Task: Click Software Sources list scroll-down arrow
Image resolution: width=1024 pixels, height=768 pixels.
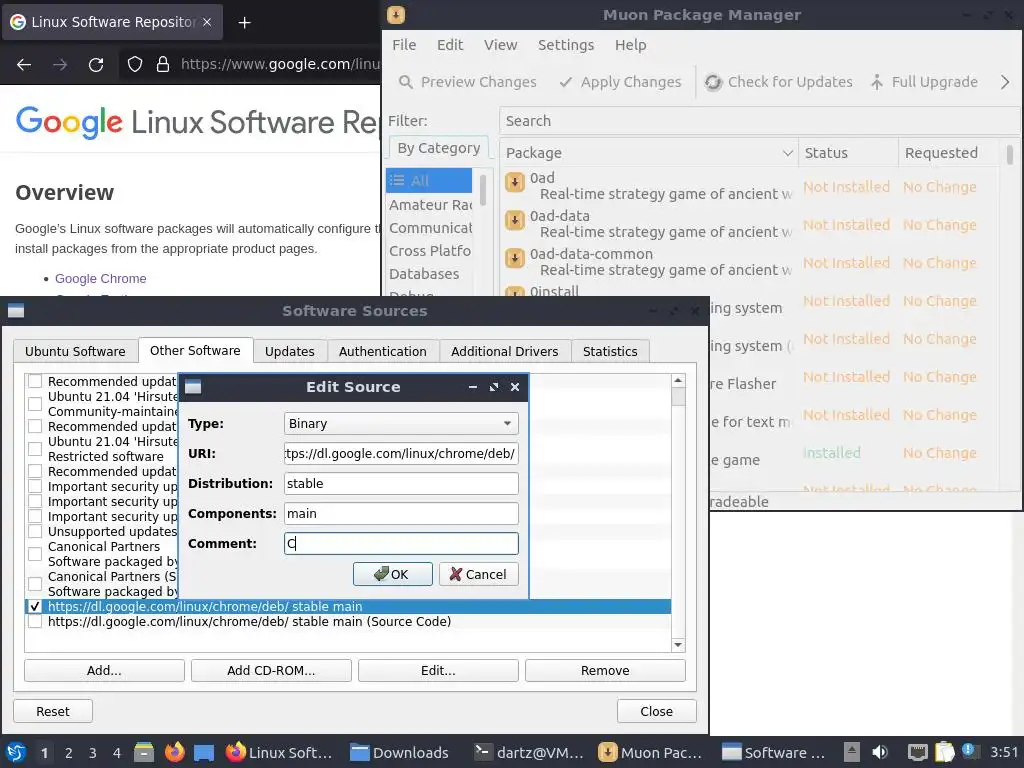Action: pyautogui.click(x=678, y=645)
